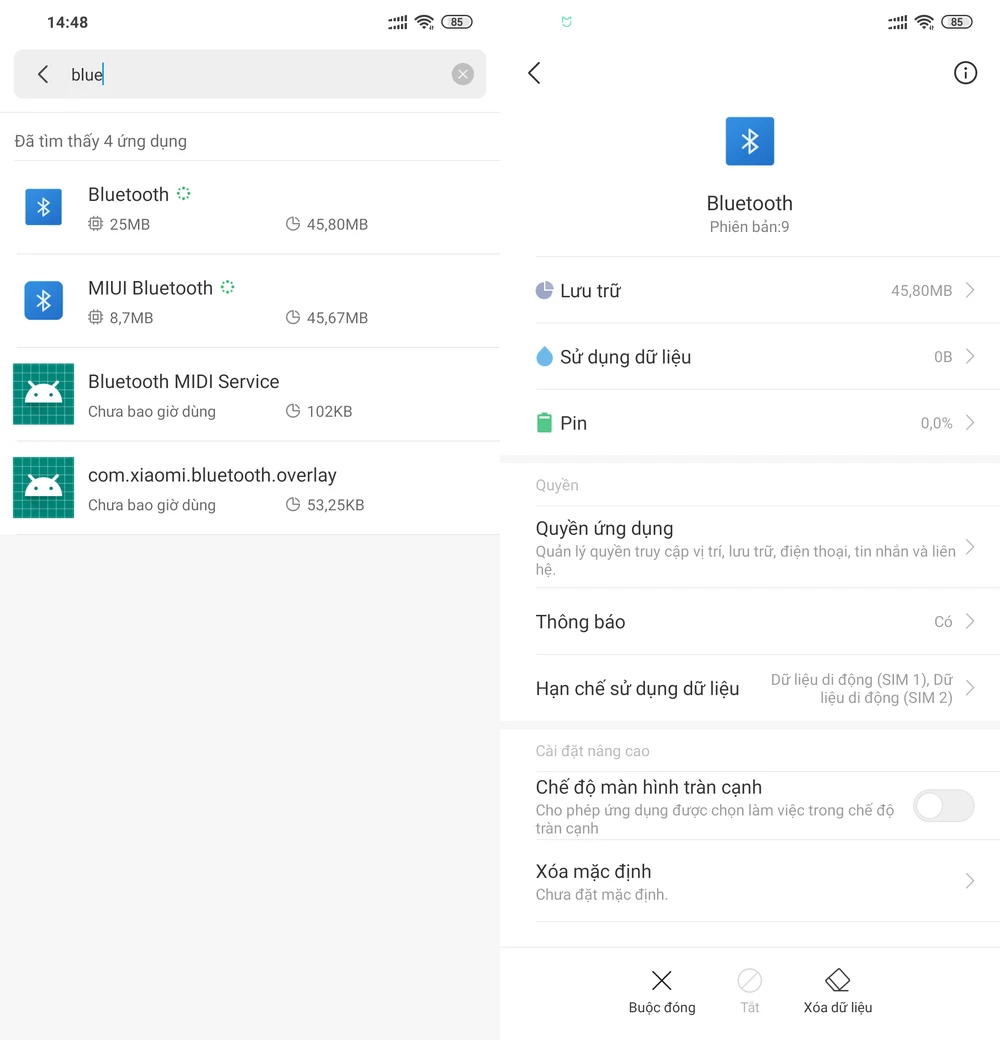Tap the info icon on app details
Screen dimensions: 1000x1040
[965, 73]
